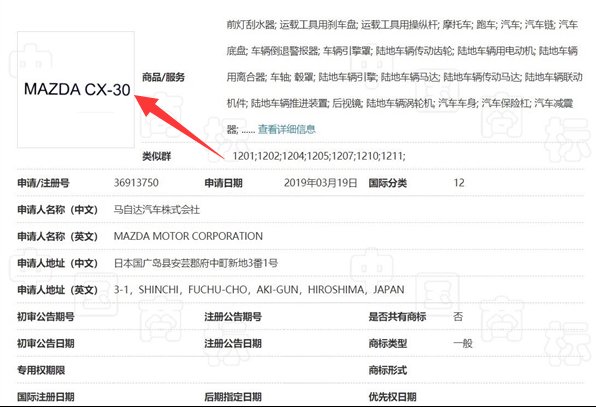Click the 初审公告日期 label
Image resolution: width=596 pixels, height=409 pixels.
(46, 343)
